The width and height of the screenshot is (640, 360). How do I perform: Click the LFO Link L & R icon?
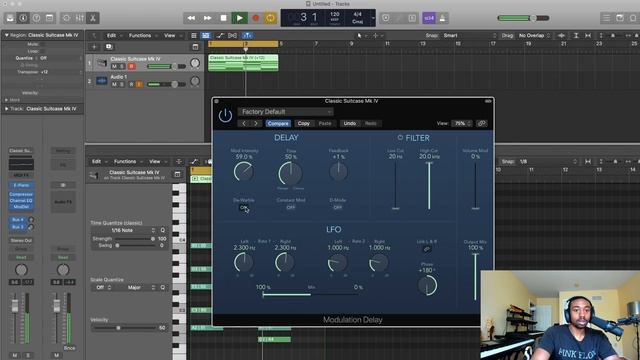click(x=427, y=249)
